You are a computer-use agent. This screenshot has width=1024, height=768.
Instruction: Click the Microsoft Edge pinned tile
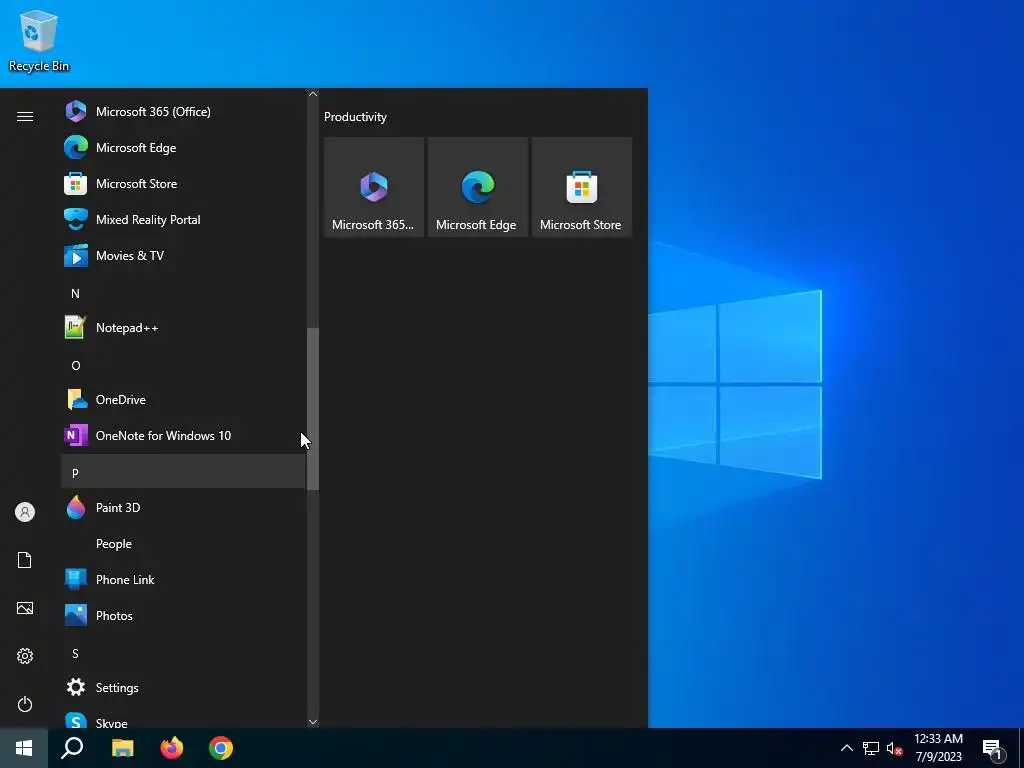coord(477,187)
